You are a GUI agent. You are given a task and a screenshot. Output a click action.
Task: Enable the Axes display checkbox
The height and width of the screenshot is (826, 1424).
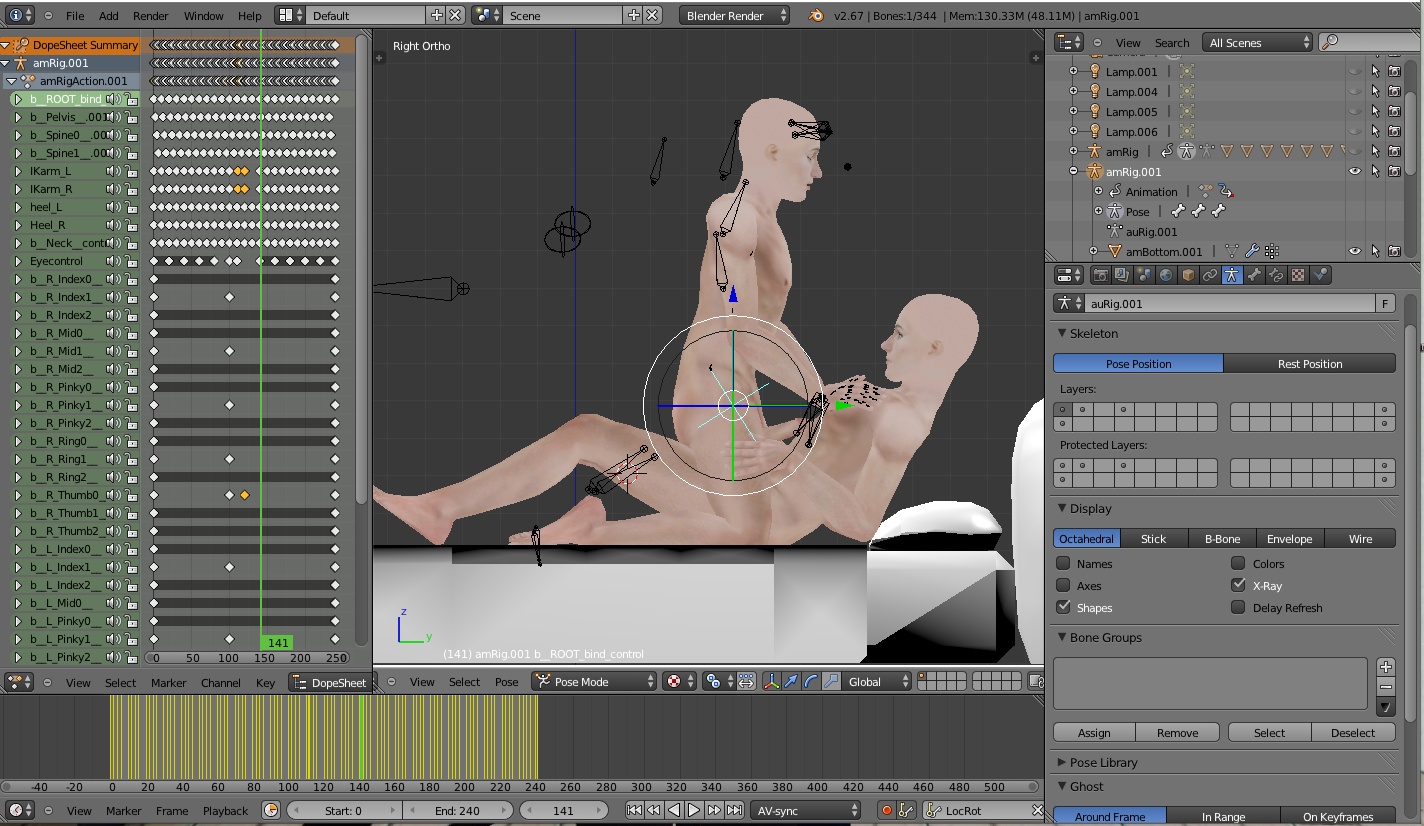[1063, 585]
